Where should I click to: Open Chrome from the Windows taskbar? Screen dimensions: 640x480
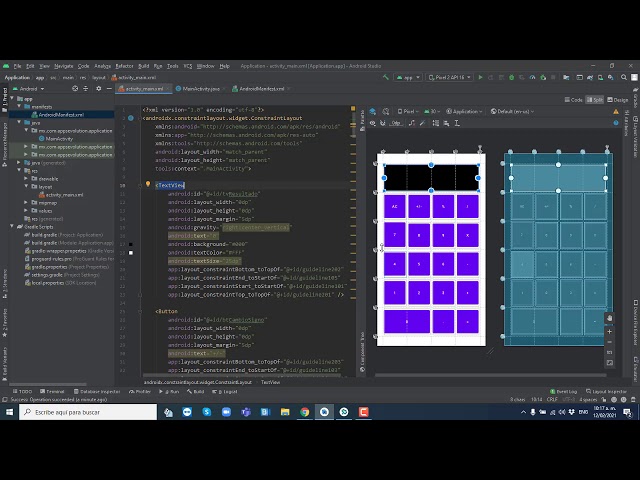(304, 412)
